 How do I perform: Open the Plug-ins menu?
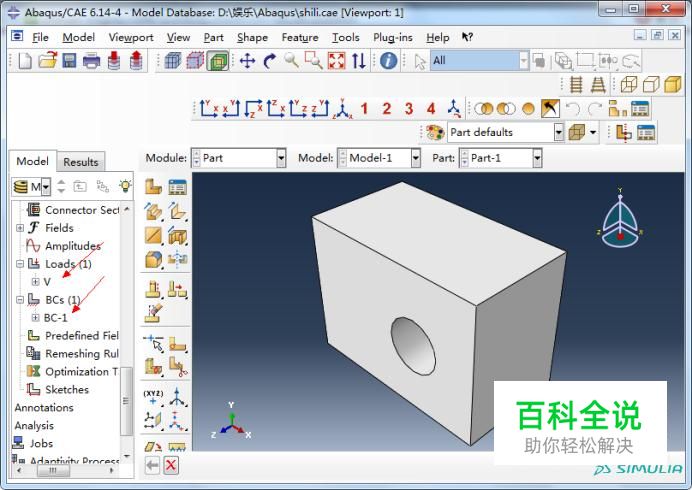(x=393, y=38)
